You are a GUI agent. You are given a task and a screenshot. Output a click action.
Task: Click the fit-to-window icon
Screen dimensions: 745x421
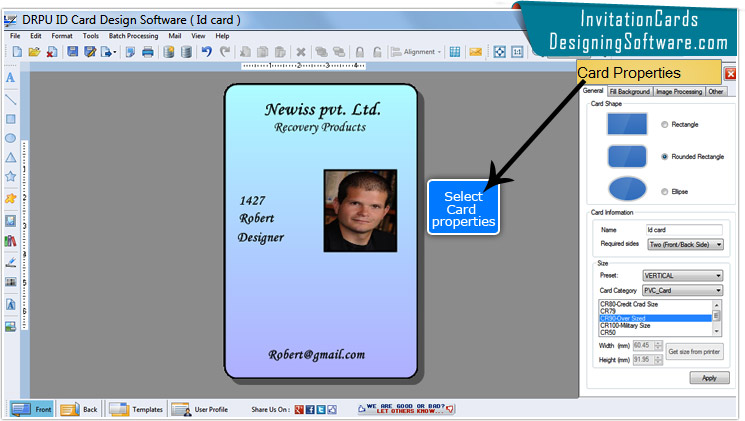click(500, 52)
